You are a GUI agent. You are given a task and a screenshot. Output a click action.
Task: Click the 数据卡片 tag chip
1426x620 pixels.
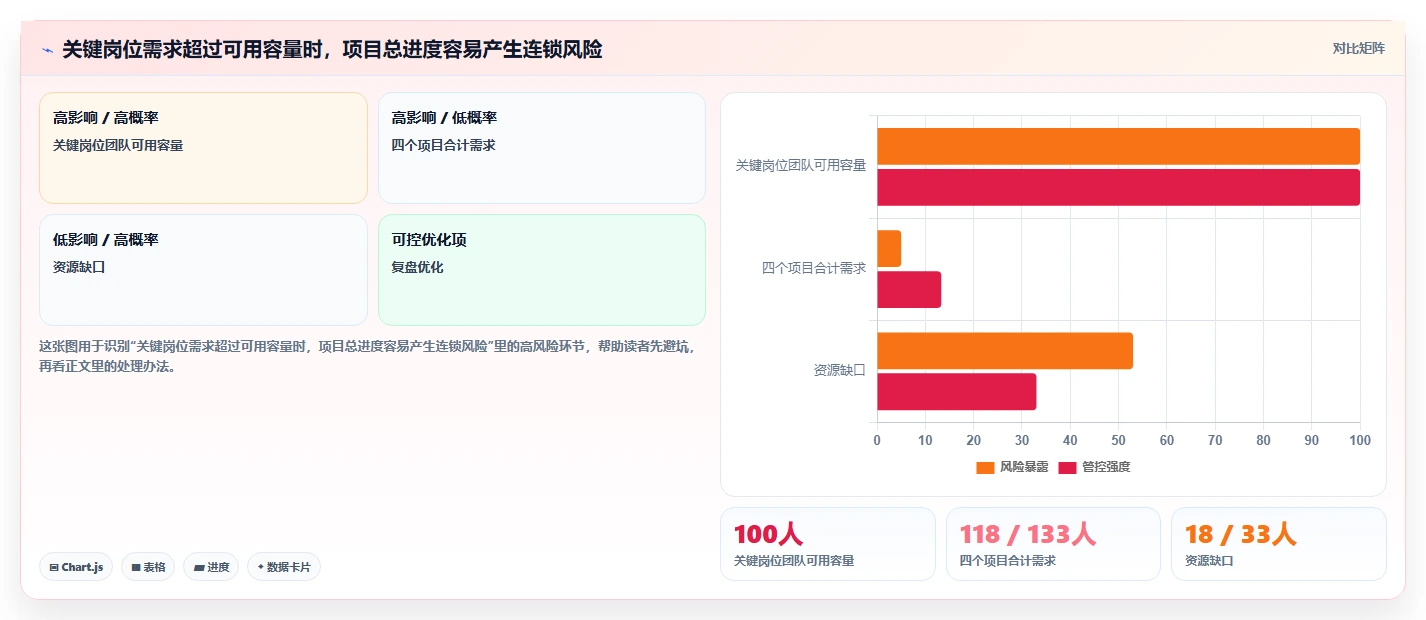pyautogui.click(x=284, y=567)
